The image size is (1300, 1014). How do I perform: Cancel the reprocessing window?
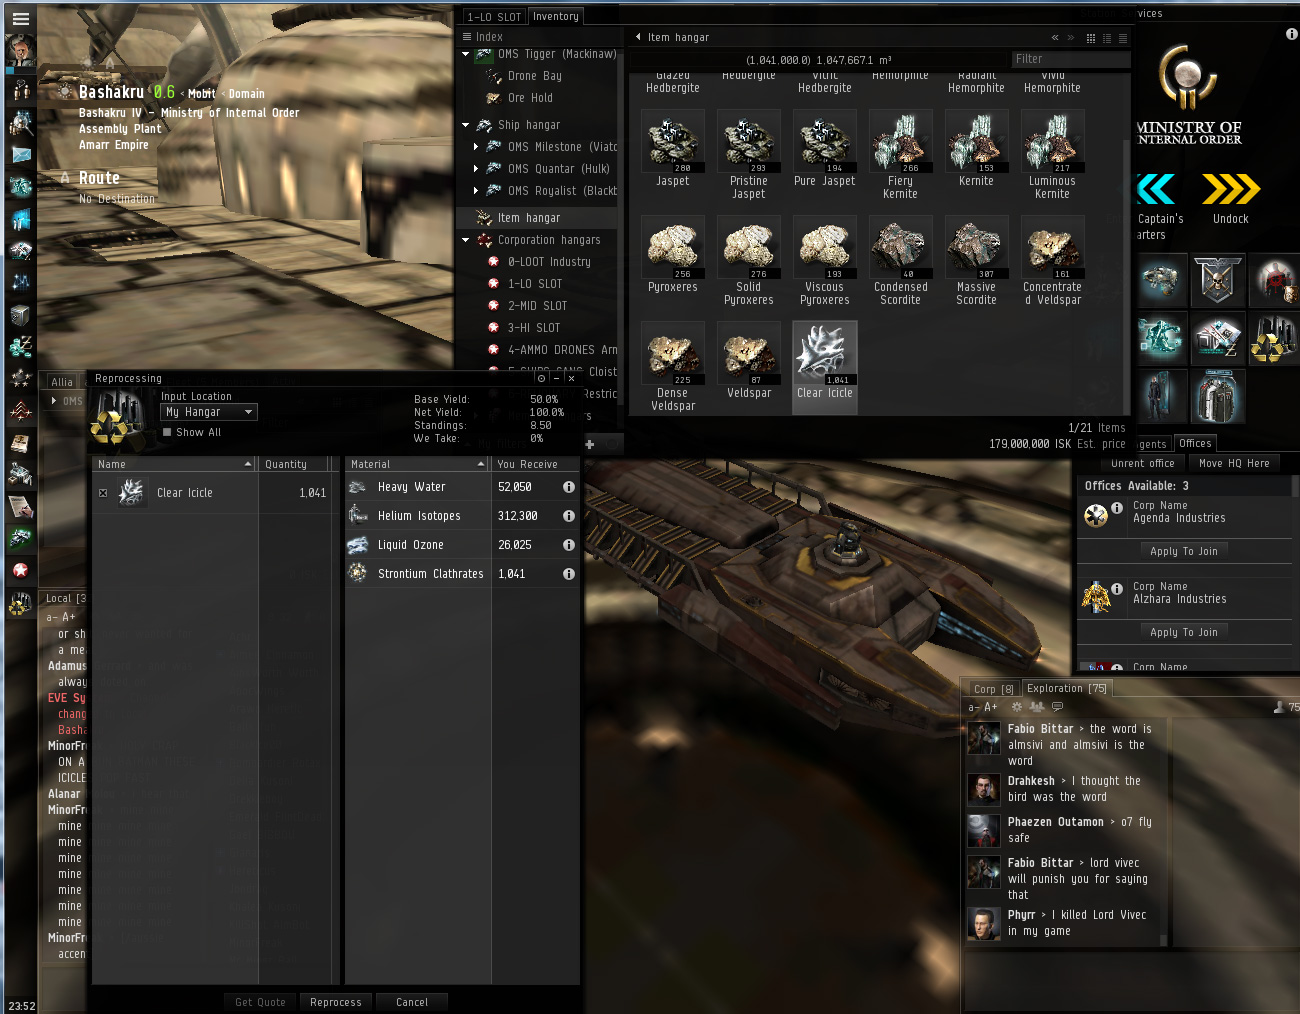click(412, 1002)
